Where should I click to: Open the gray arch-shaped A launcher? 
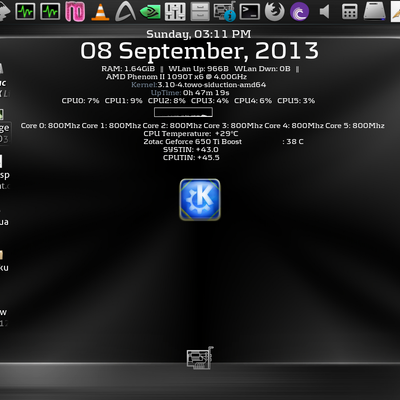click(125, 12)
